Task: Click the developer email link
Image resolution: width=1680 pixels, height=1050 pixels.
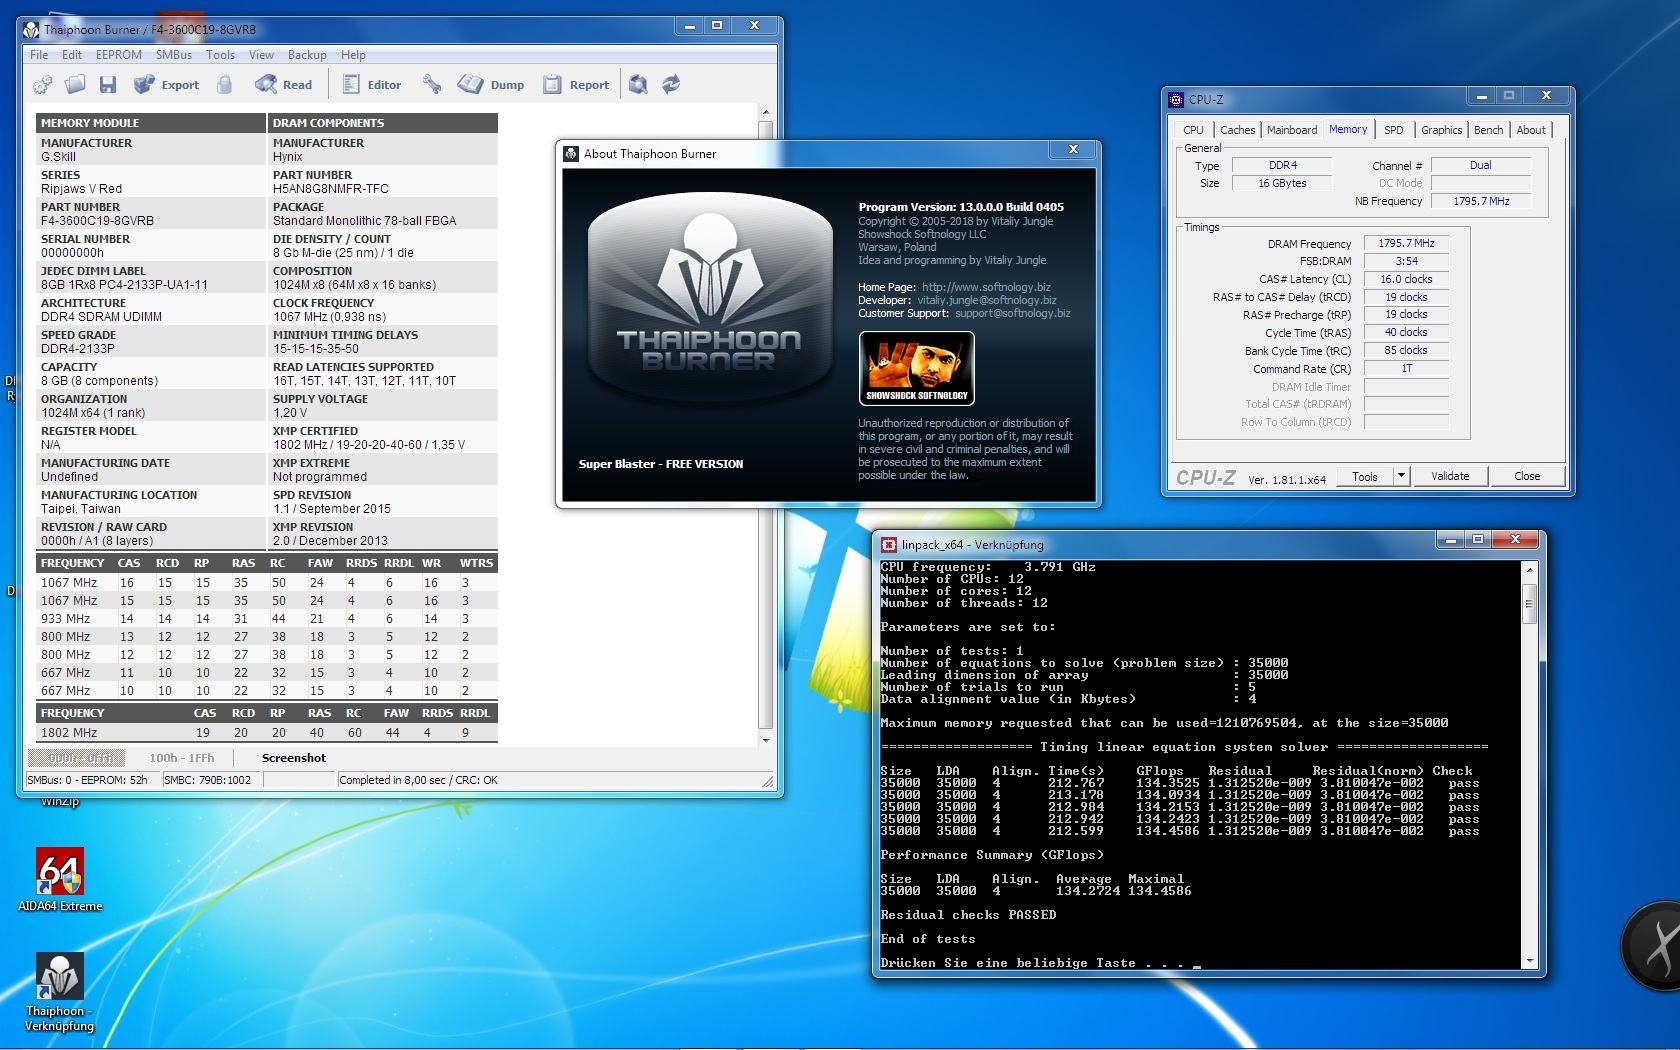Action: pos(987,300)
